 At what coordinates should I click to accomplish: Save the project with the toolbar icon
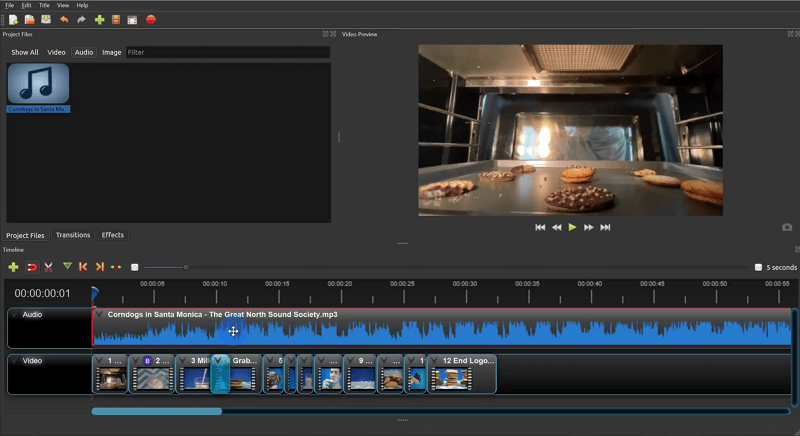tap(46, 20)
